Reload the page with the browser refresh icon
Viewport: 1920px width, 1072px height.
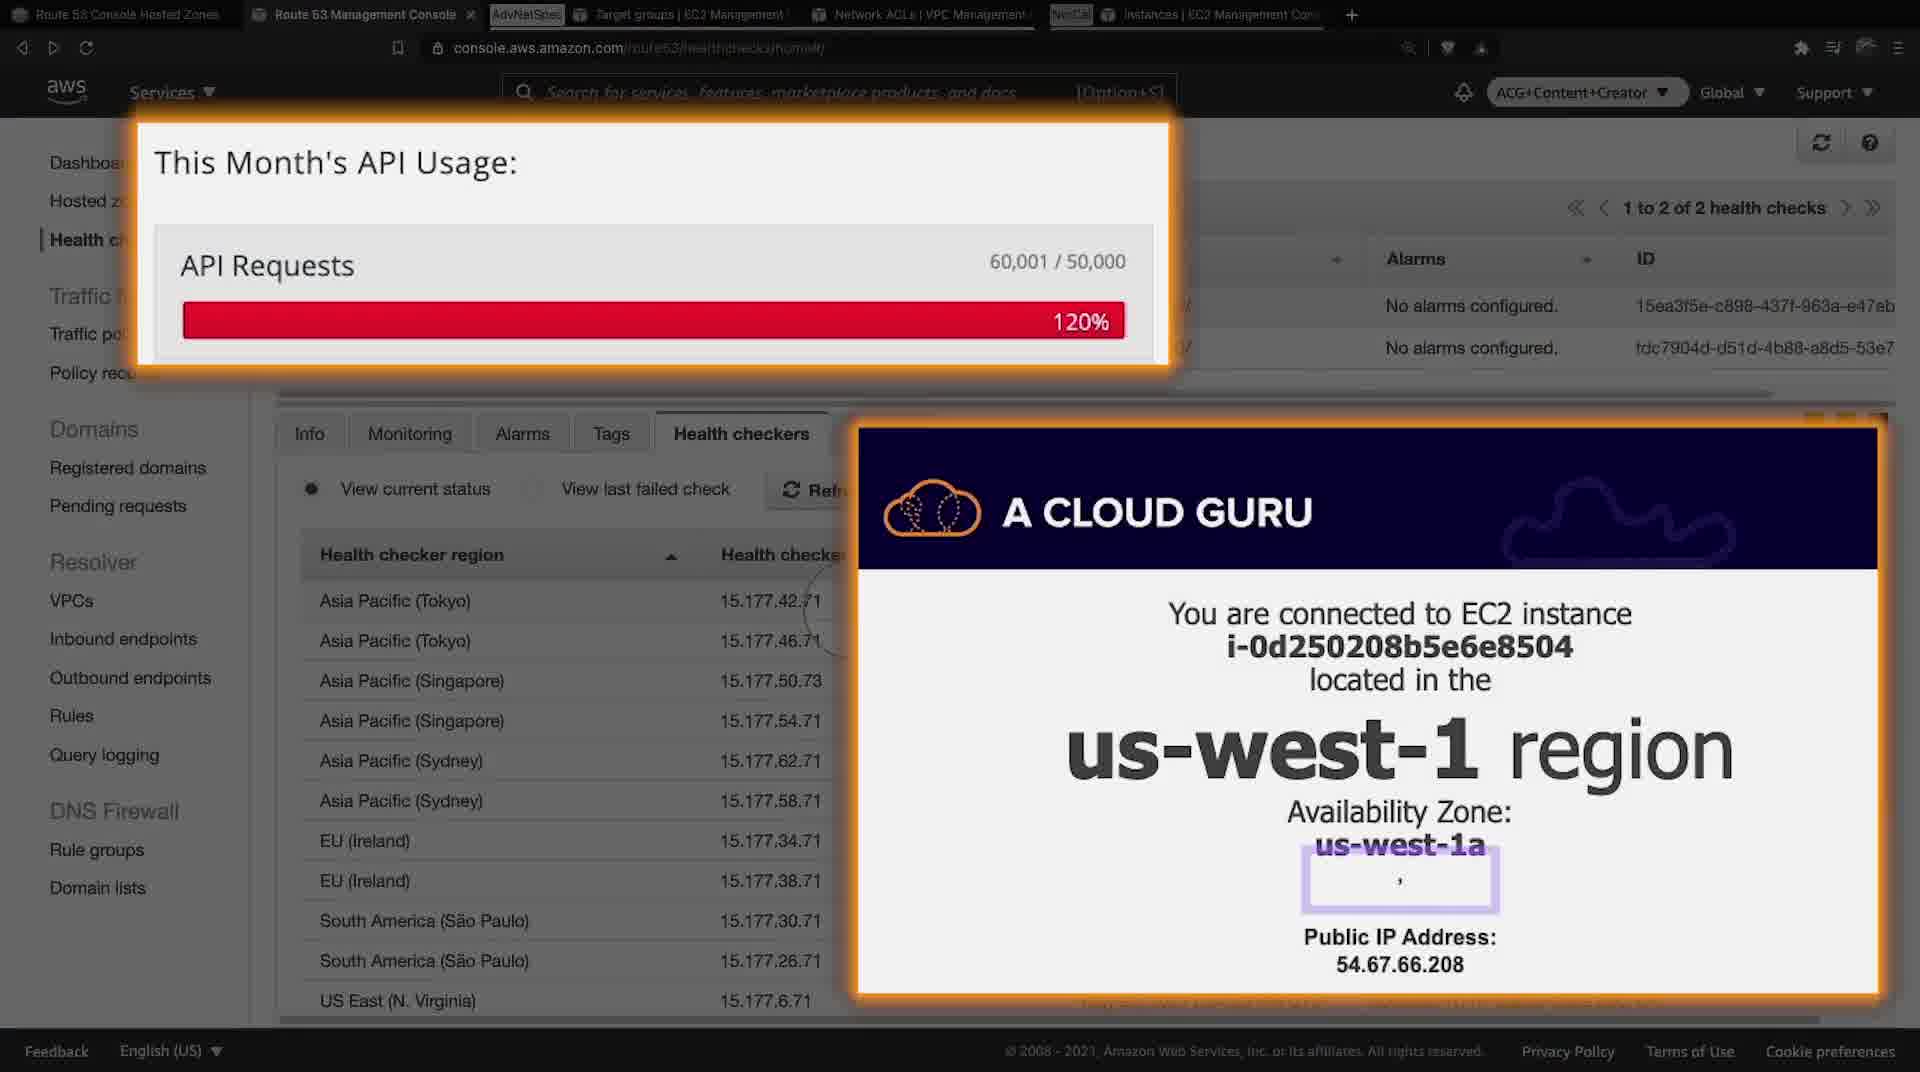click(x=86, y=48)
